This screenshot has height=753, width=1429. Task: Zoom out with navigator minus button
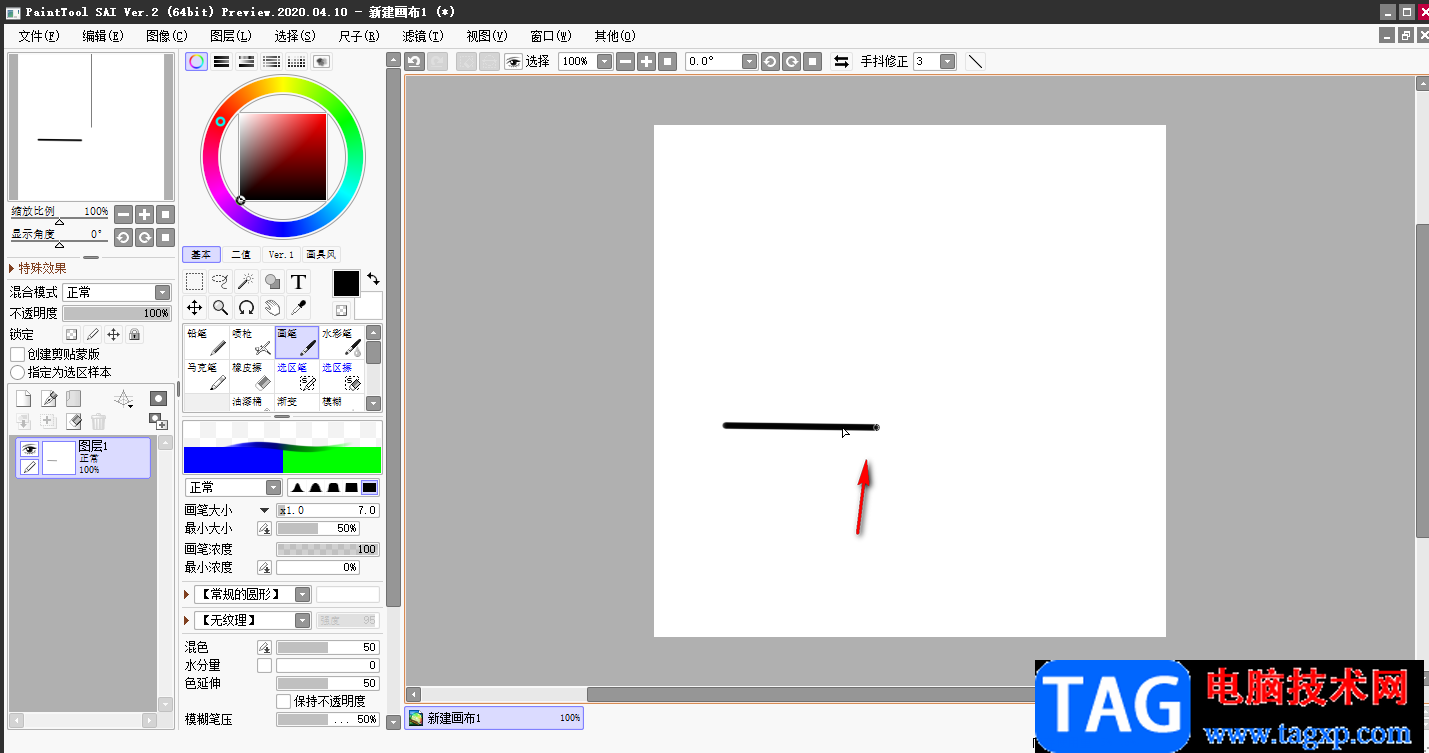(x=123, y=214)
